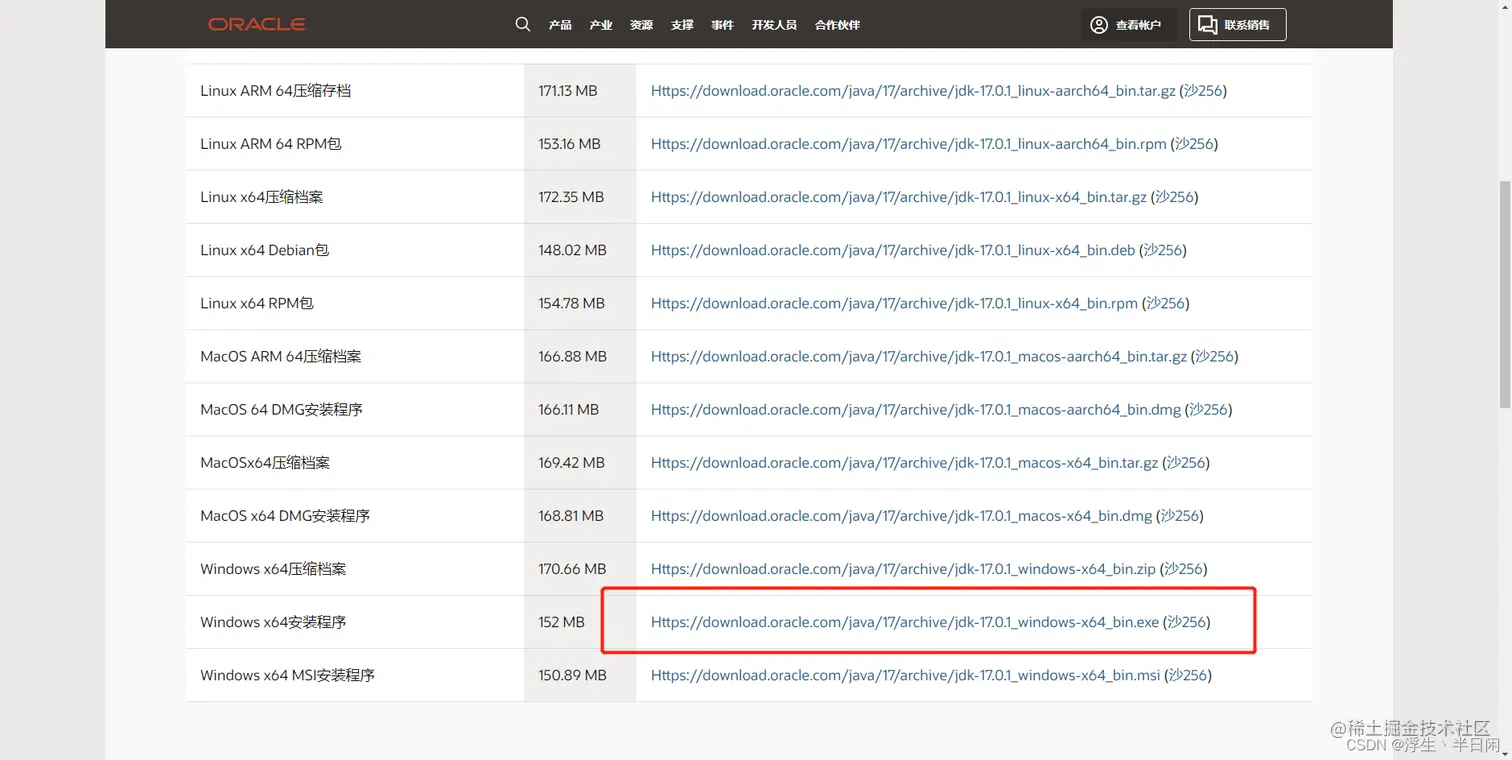
Task: Select the Windows x64压缩档案 label
Action: tap(273, 568)
